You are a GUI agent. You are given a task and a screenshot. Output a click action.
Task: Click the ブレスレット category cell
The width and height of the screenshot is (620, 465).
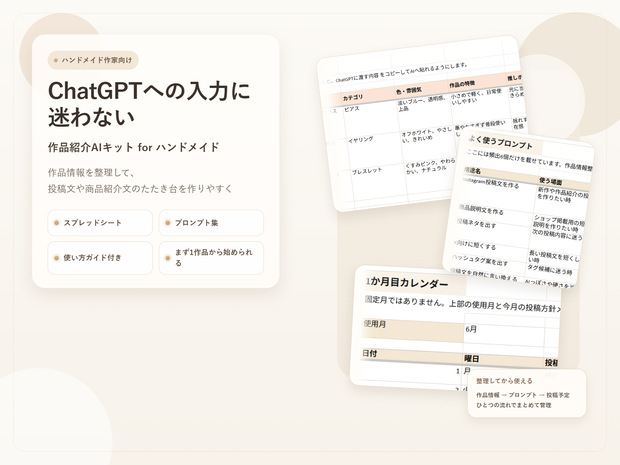point(367,172)
